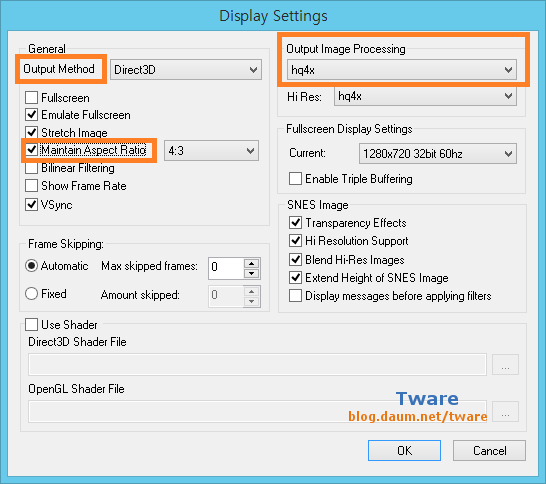Open the Output Image Processing hq4x dropdown
546x484 pixels.
(x=401, y=70)
